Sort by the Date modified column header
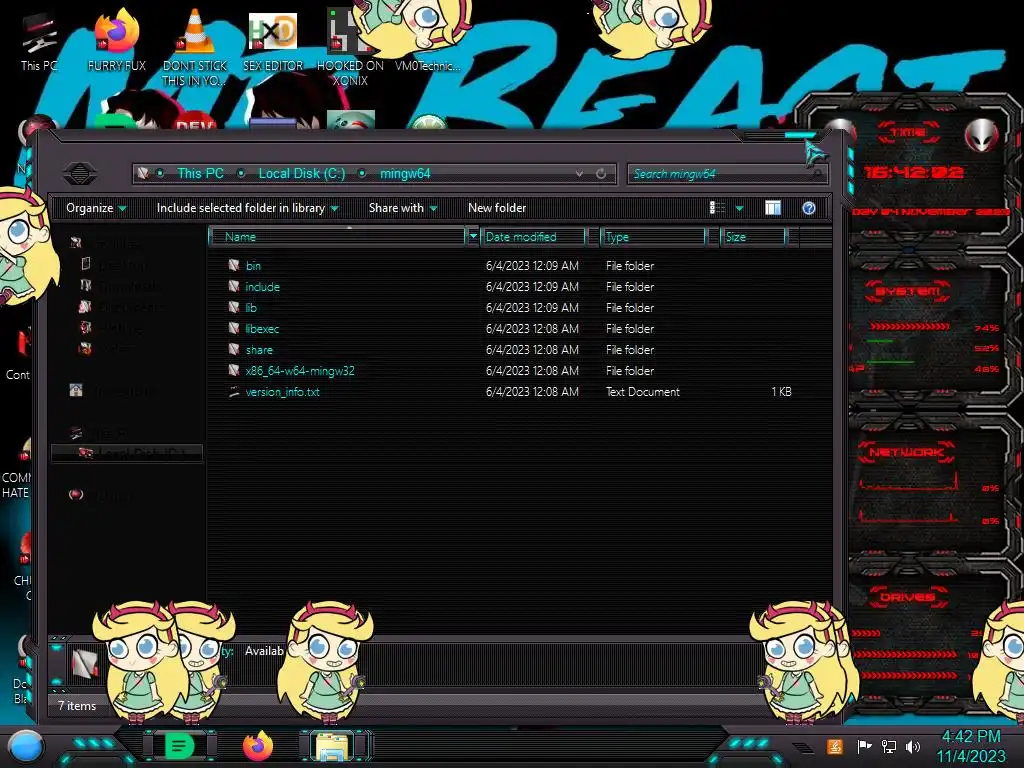 tap(534, 236)
